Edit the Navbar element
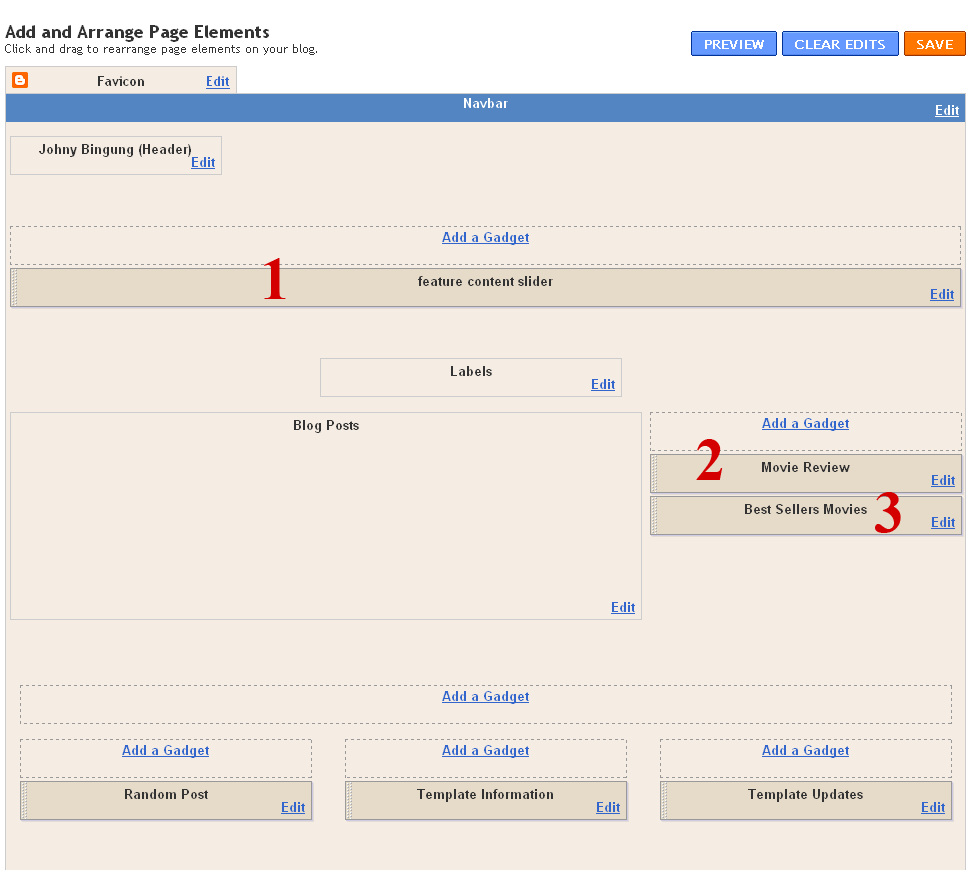 (947, 111)
